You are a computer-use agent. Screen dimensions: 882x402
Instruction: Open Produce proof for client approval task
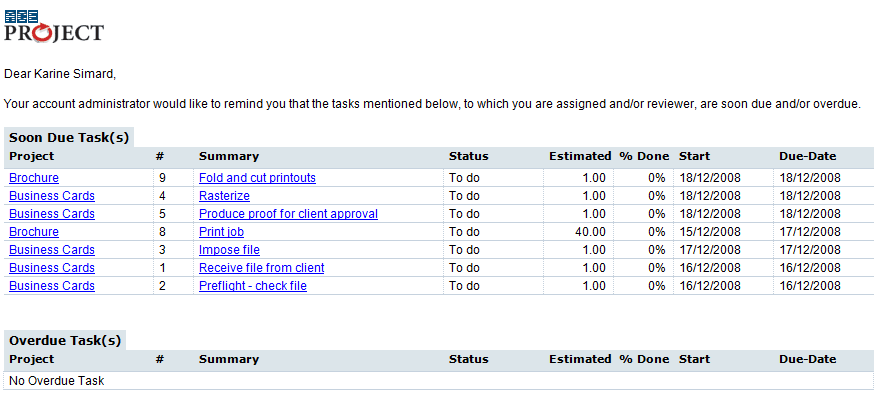[288, 214]
